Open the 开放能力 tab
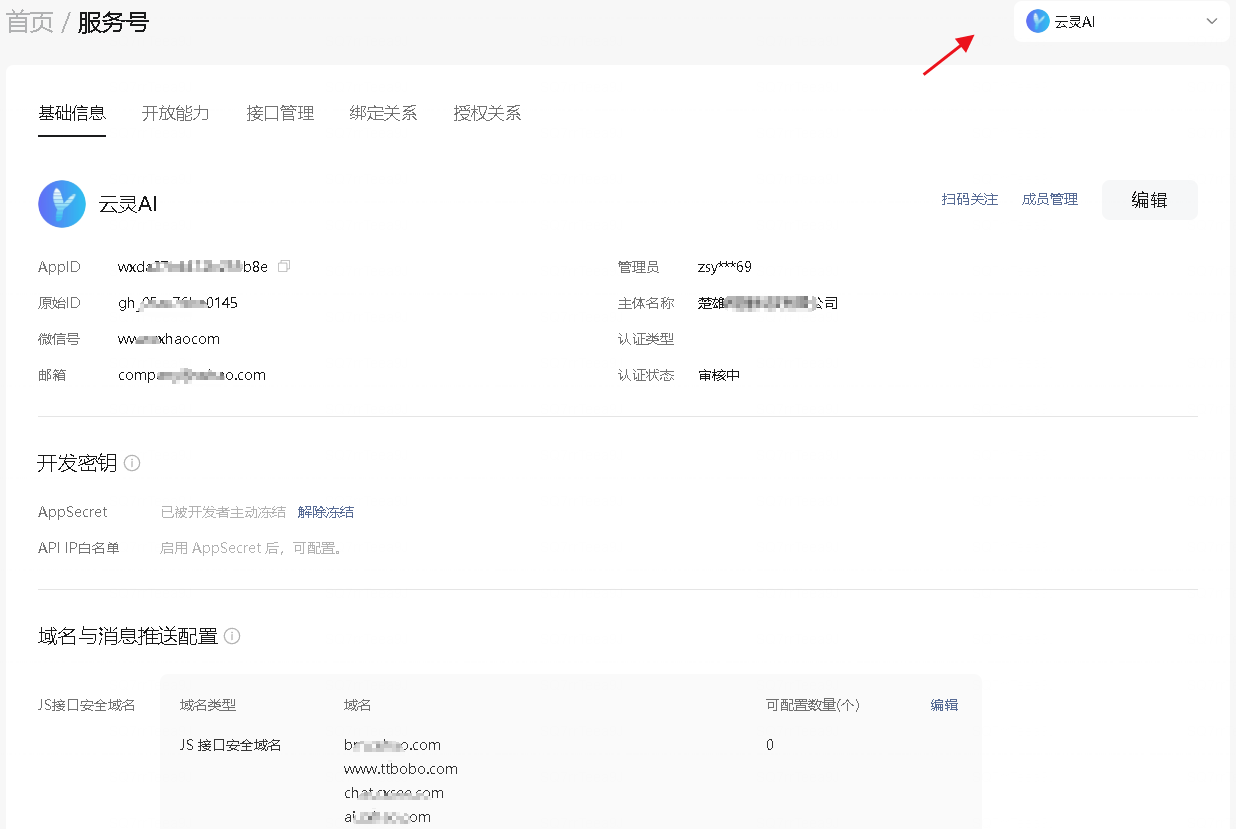1236x829 pixels. pos(176,113)
